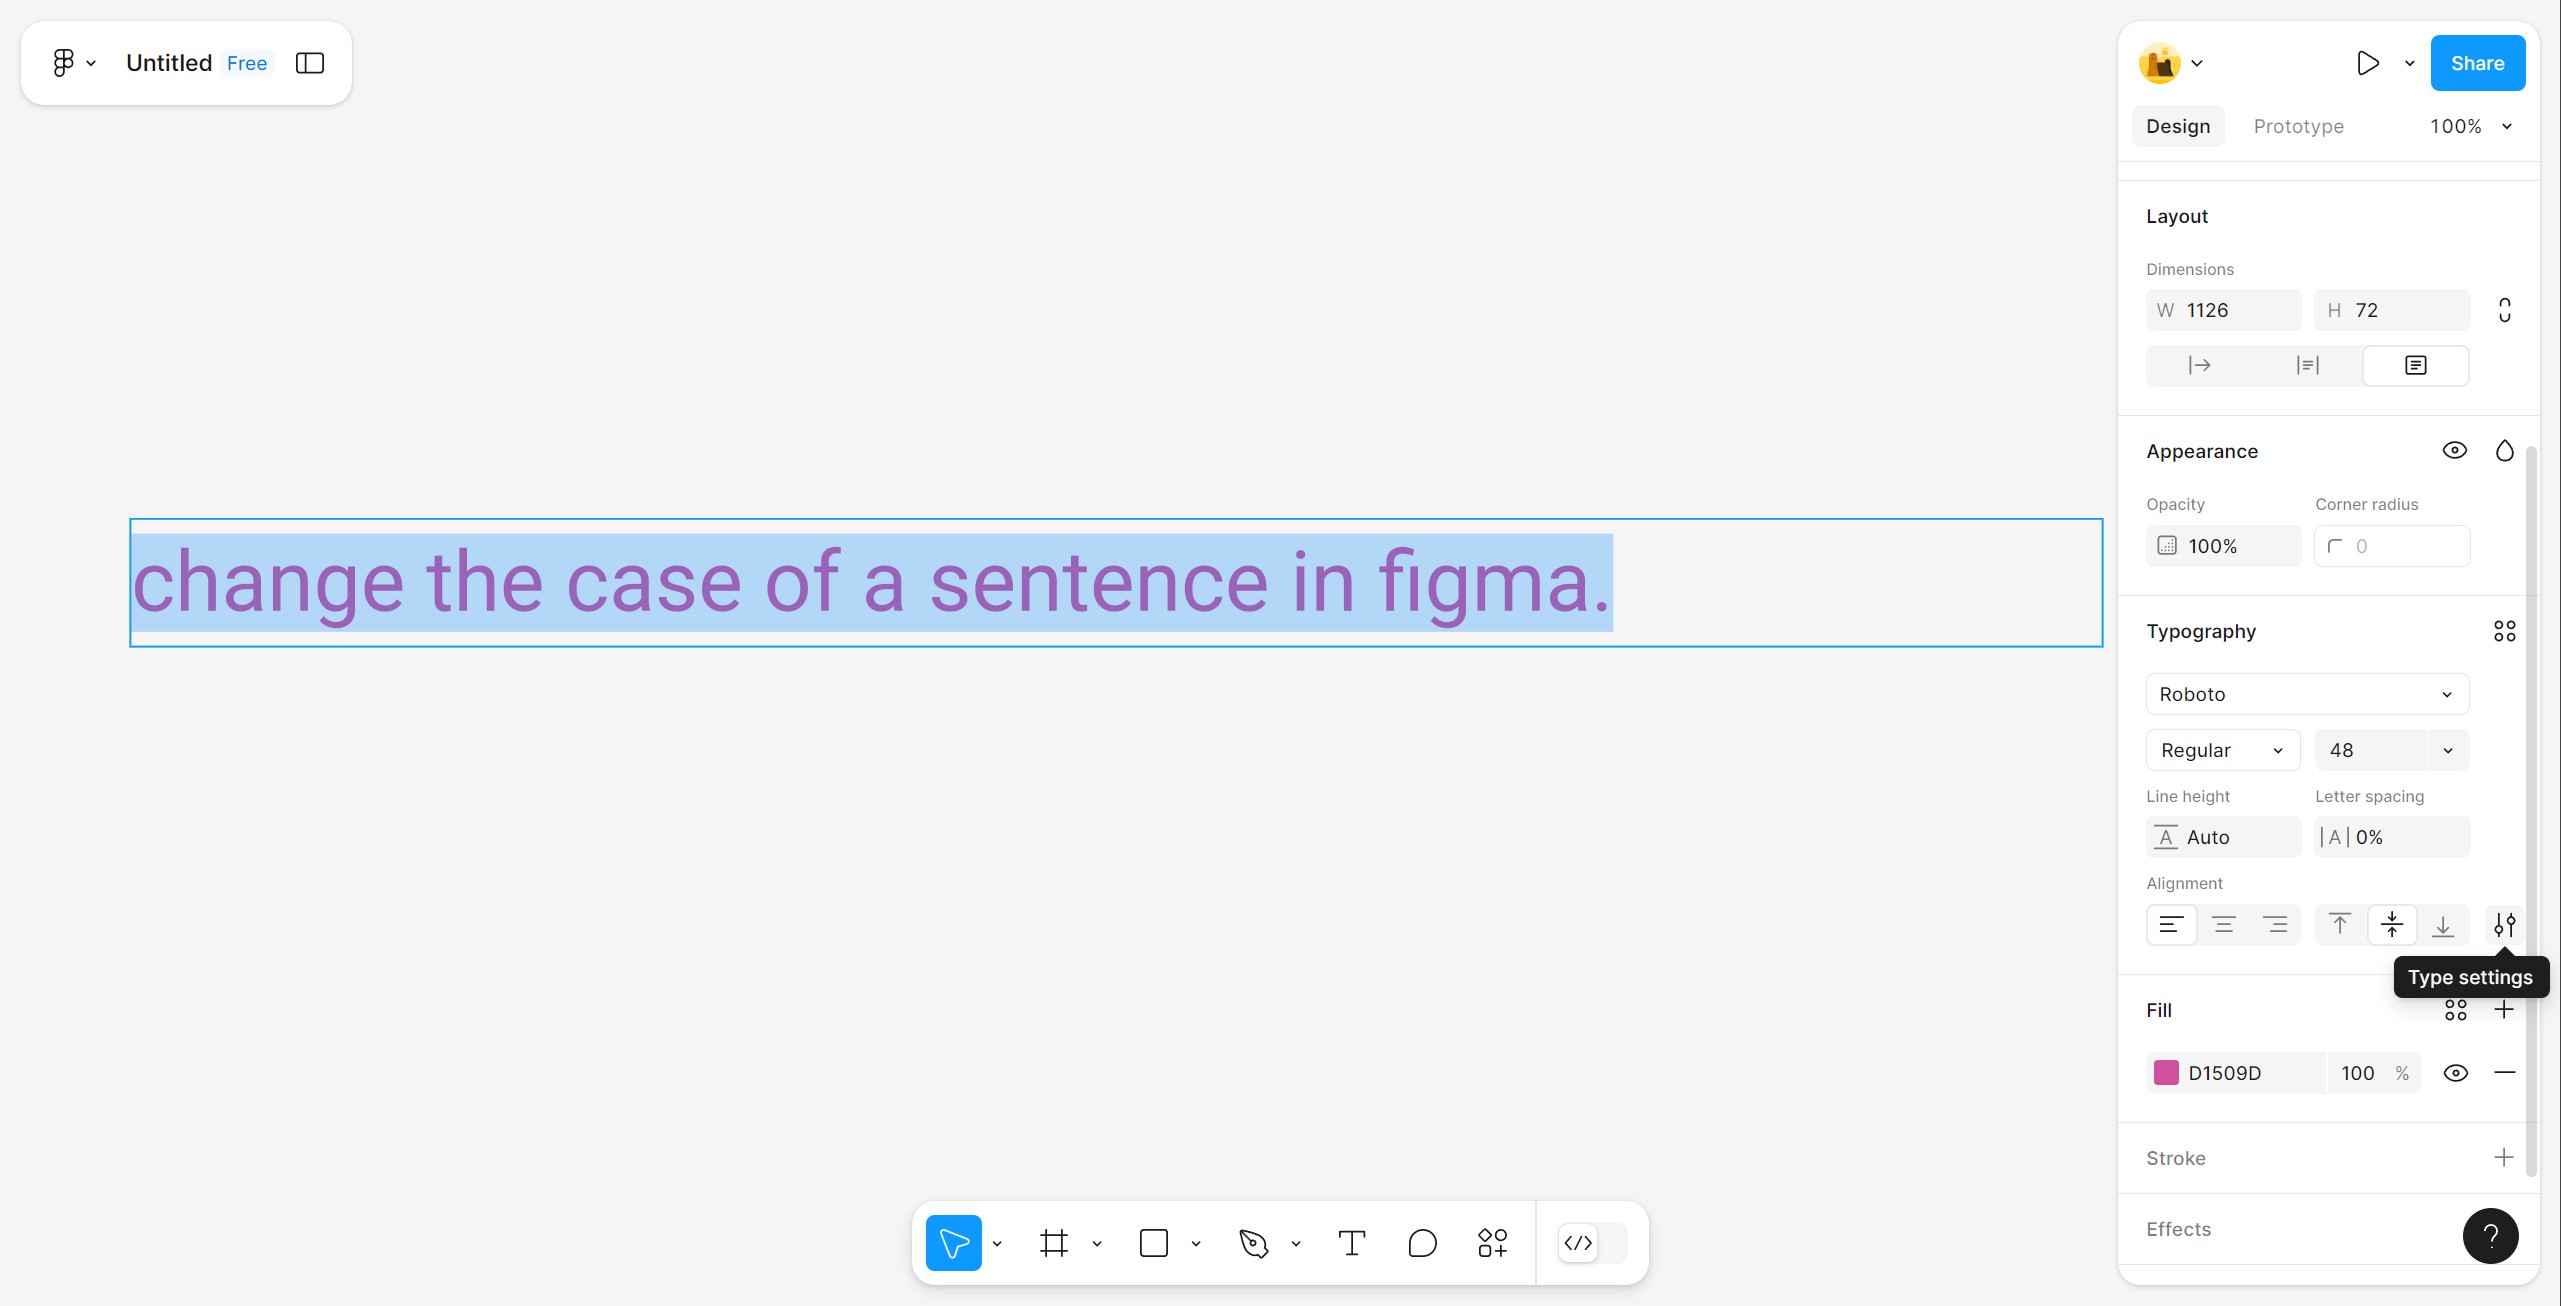Select the Pen tool in the toolbar
Viewport: 2561px width, 1306px height.
pyautogui.click(x=1253, y=1243)
